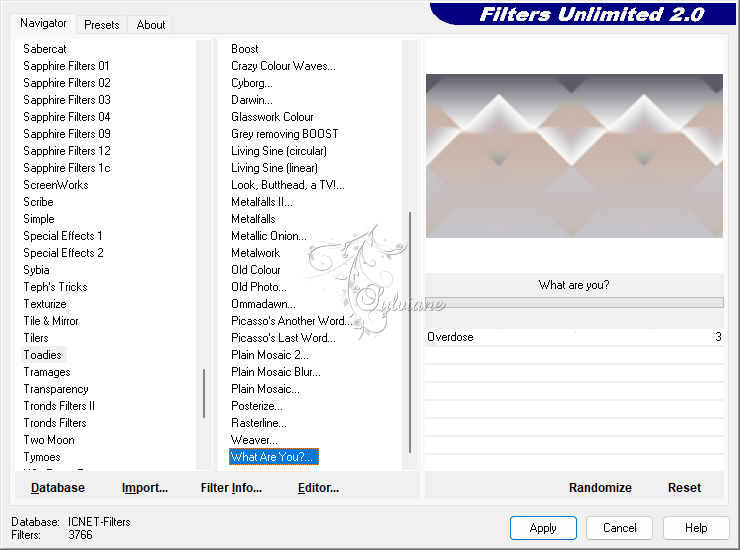740x550 pixels.
Task: Select the ScreenWorks category
Action: click(56, 185)
